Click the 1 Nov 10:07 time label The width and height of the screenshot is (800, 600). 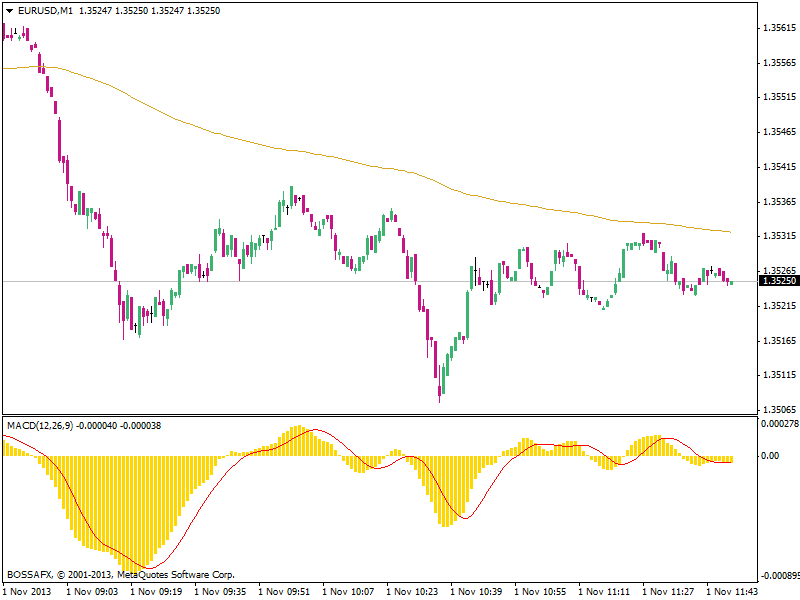[348, 592]
